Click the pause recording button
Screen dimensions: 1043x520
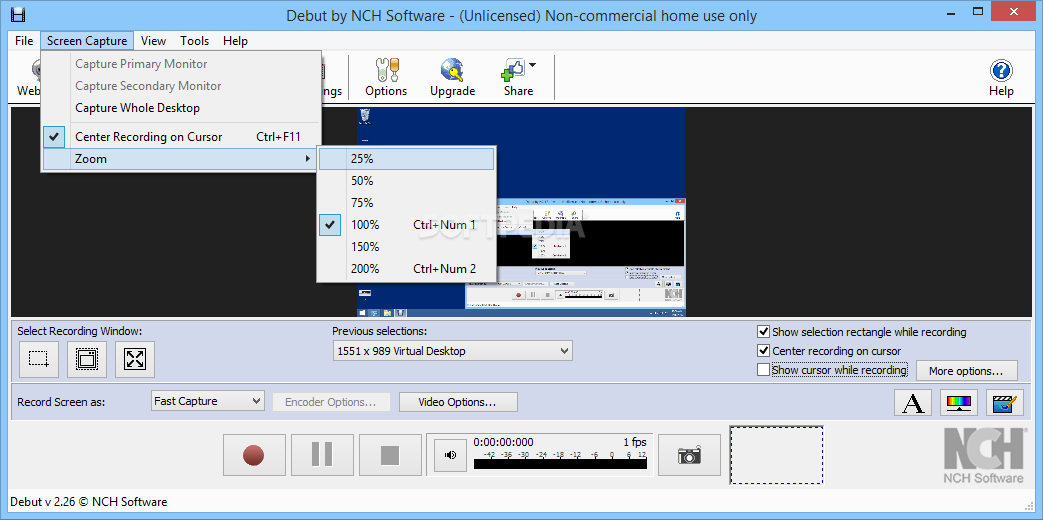(322, 455)
